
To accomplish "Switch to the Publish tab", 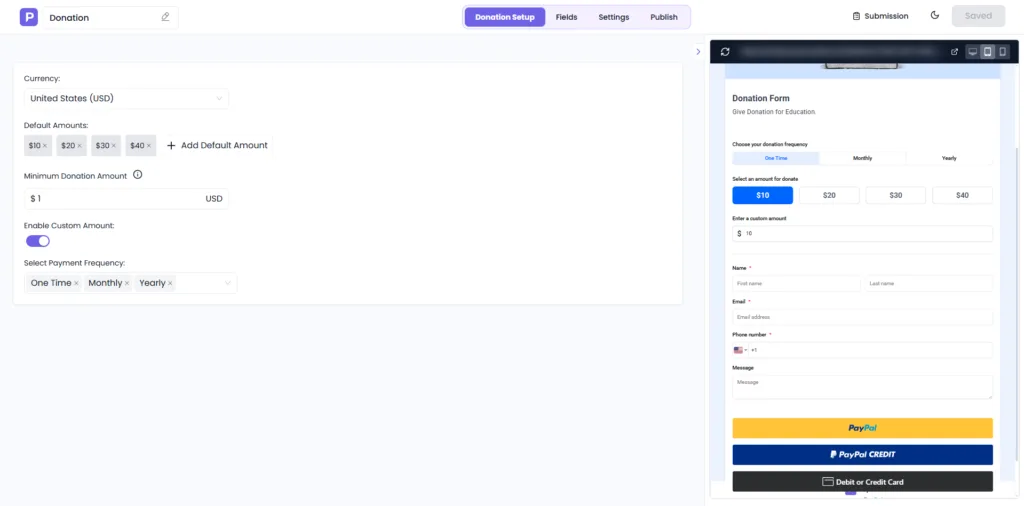I will [664, 17].
